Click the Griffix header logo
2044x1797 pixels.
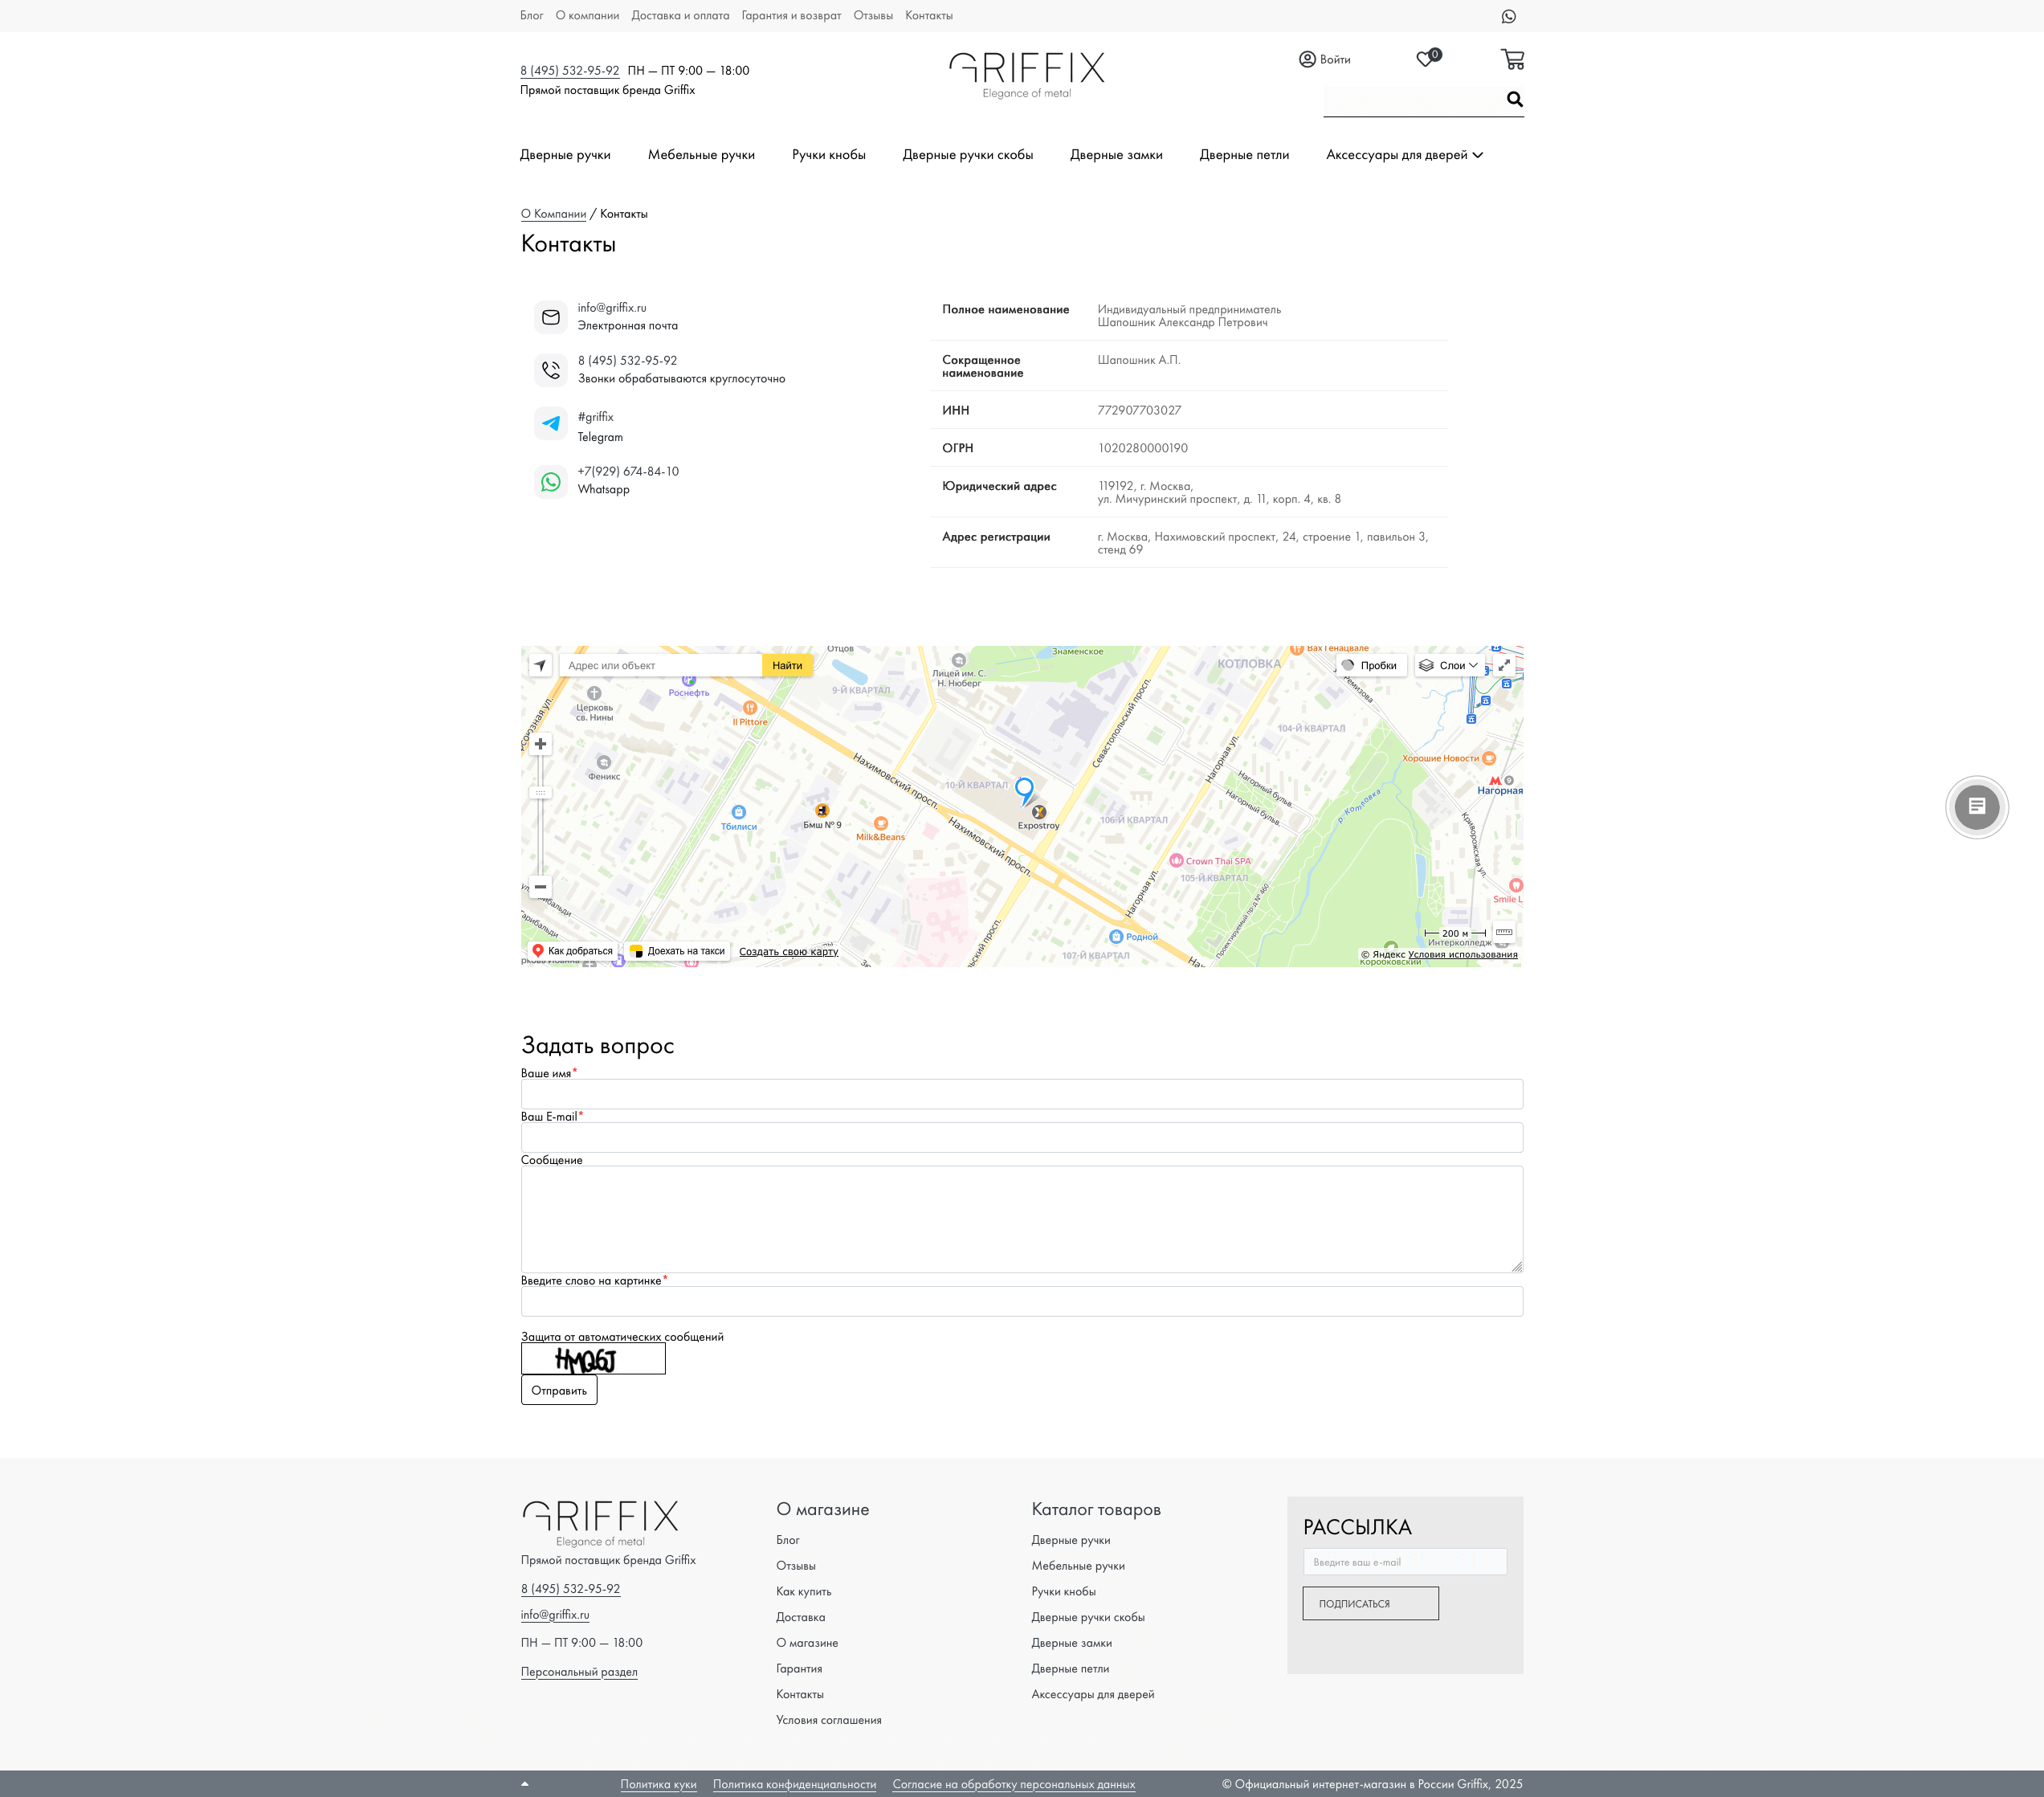point(1026,75)
